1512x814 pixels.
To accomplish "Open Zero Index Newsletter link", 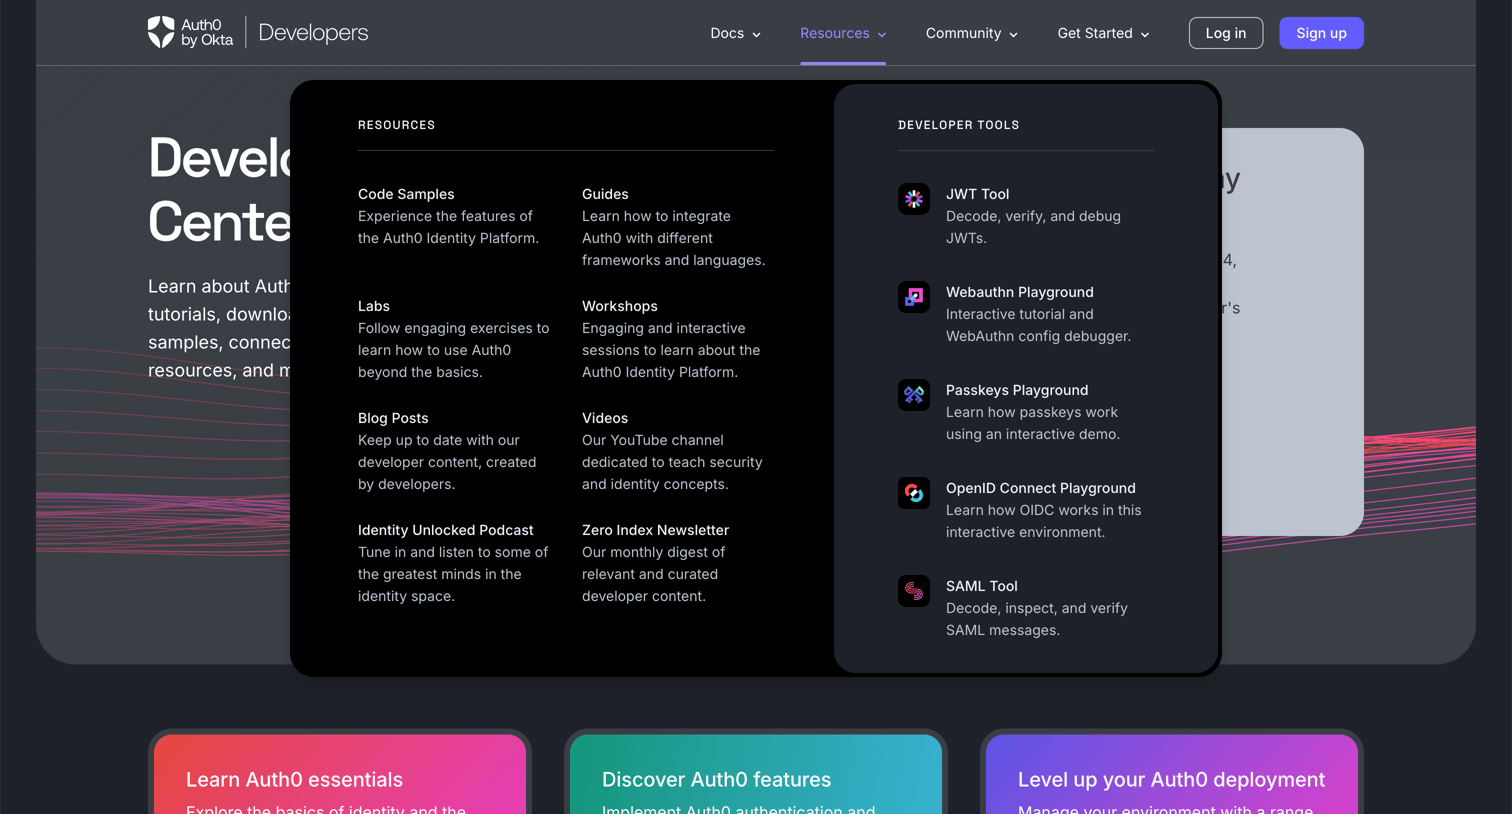I will 656,530.
